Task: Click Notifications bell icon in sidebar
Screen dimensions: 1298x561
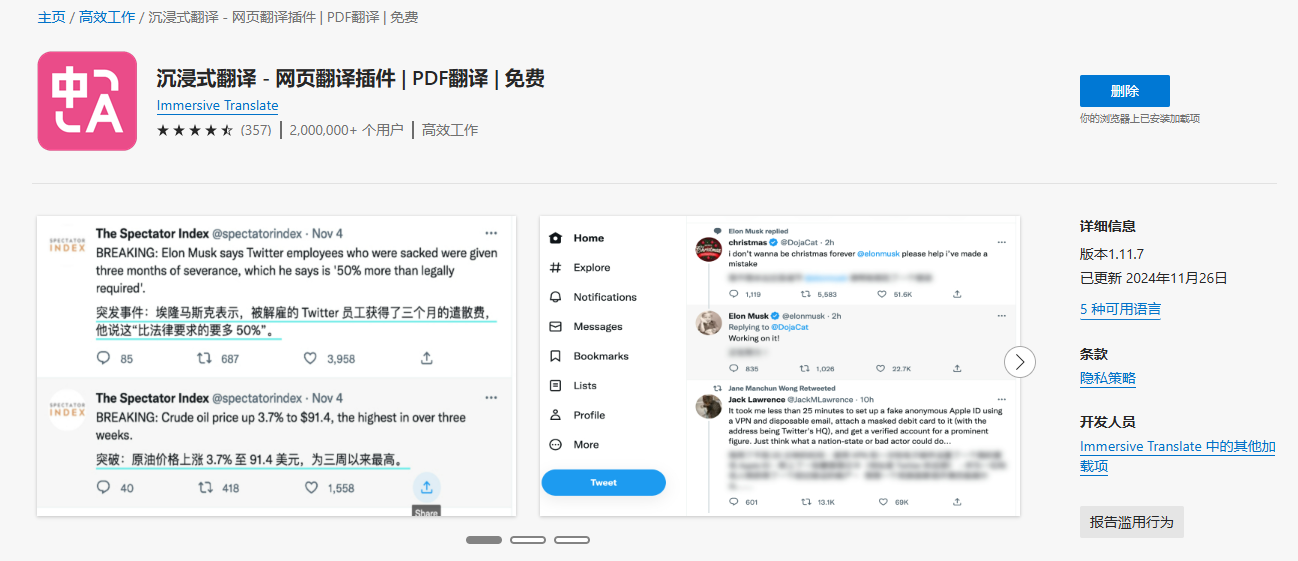Action: (x=555, y=297)
